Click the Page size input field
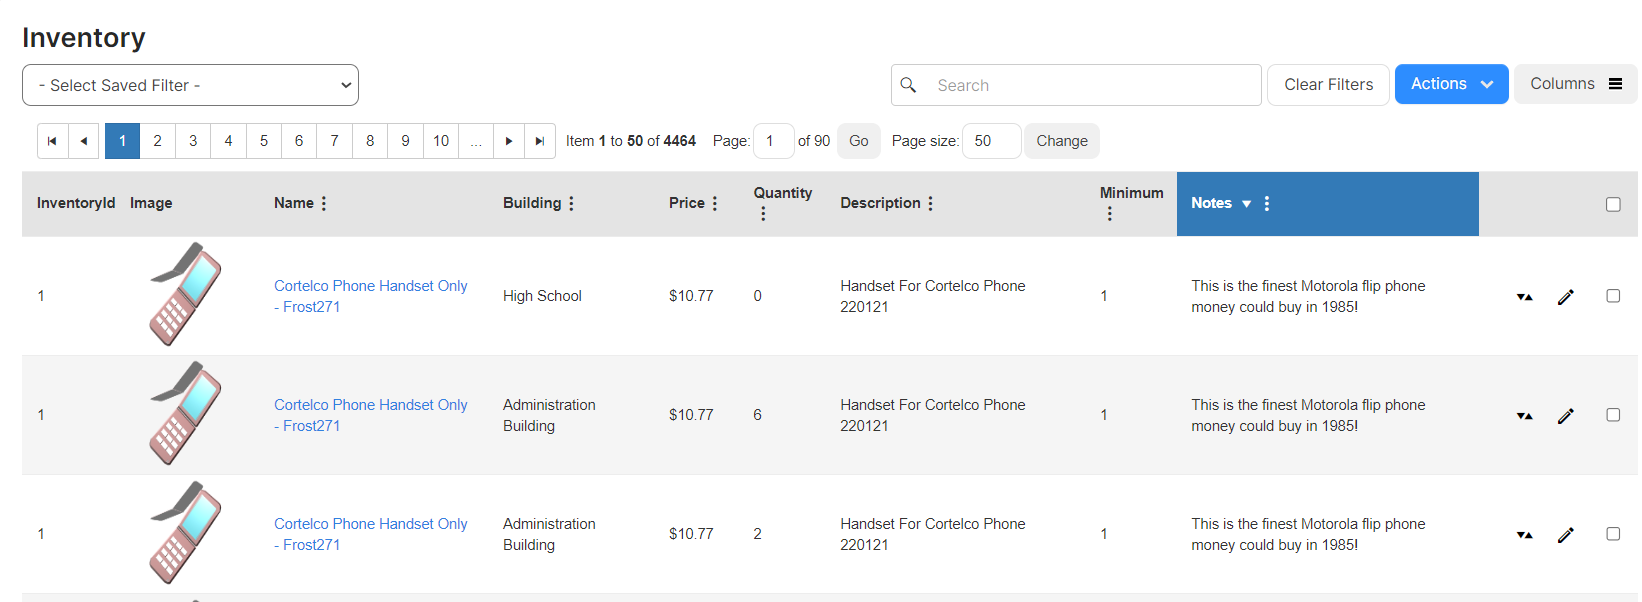This screenshot has width=1642, height=602. pyautogui.click(x=991, y=141)
